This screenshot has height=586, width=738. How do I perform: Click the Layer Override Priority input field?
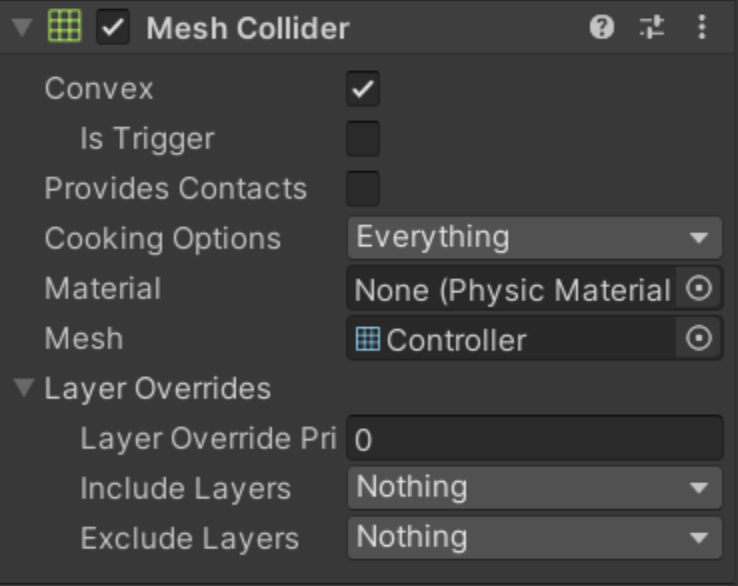coord(534,439)
